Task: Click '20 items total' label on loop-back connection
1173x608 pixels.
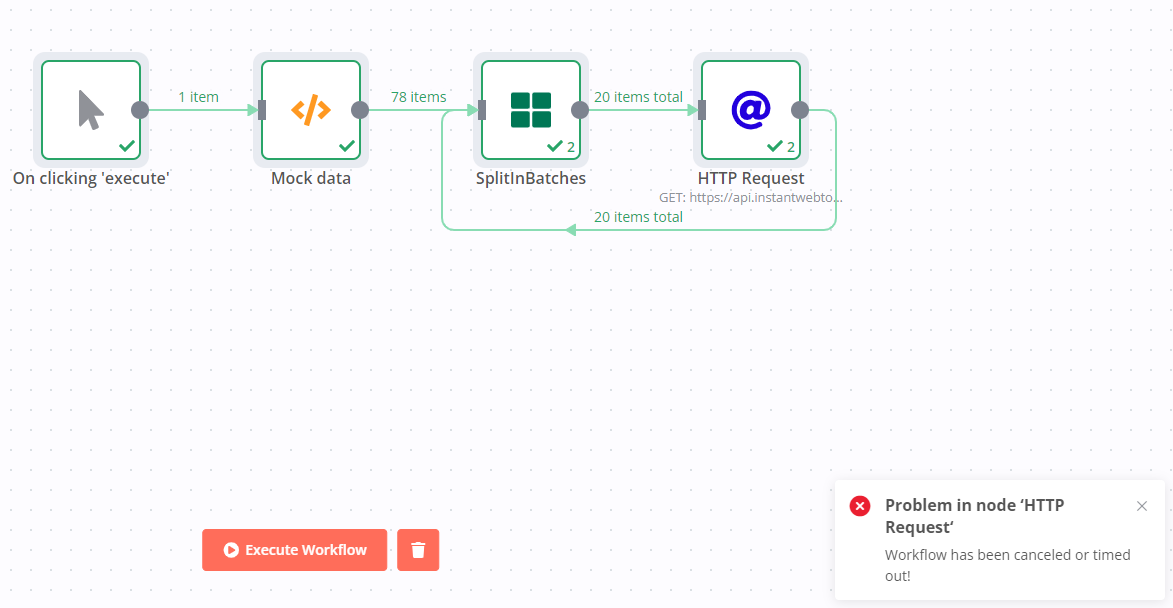Action: coord(638,217)
